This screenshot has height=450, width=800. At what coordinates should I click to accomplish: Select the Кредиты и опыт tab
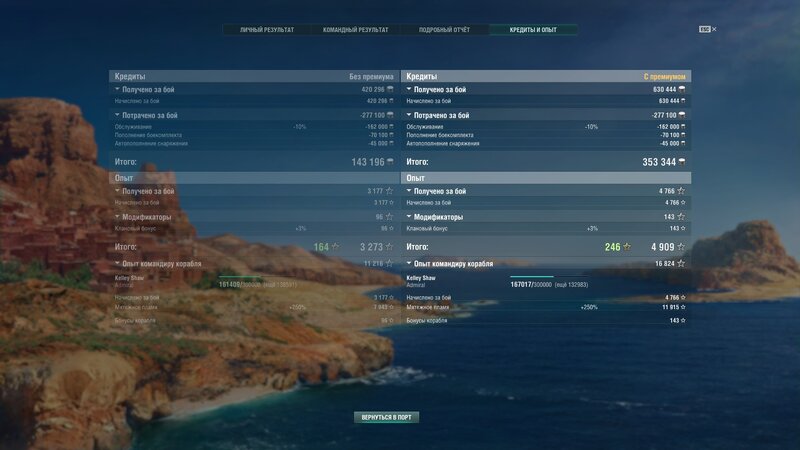coord(533,30)
